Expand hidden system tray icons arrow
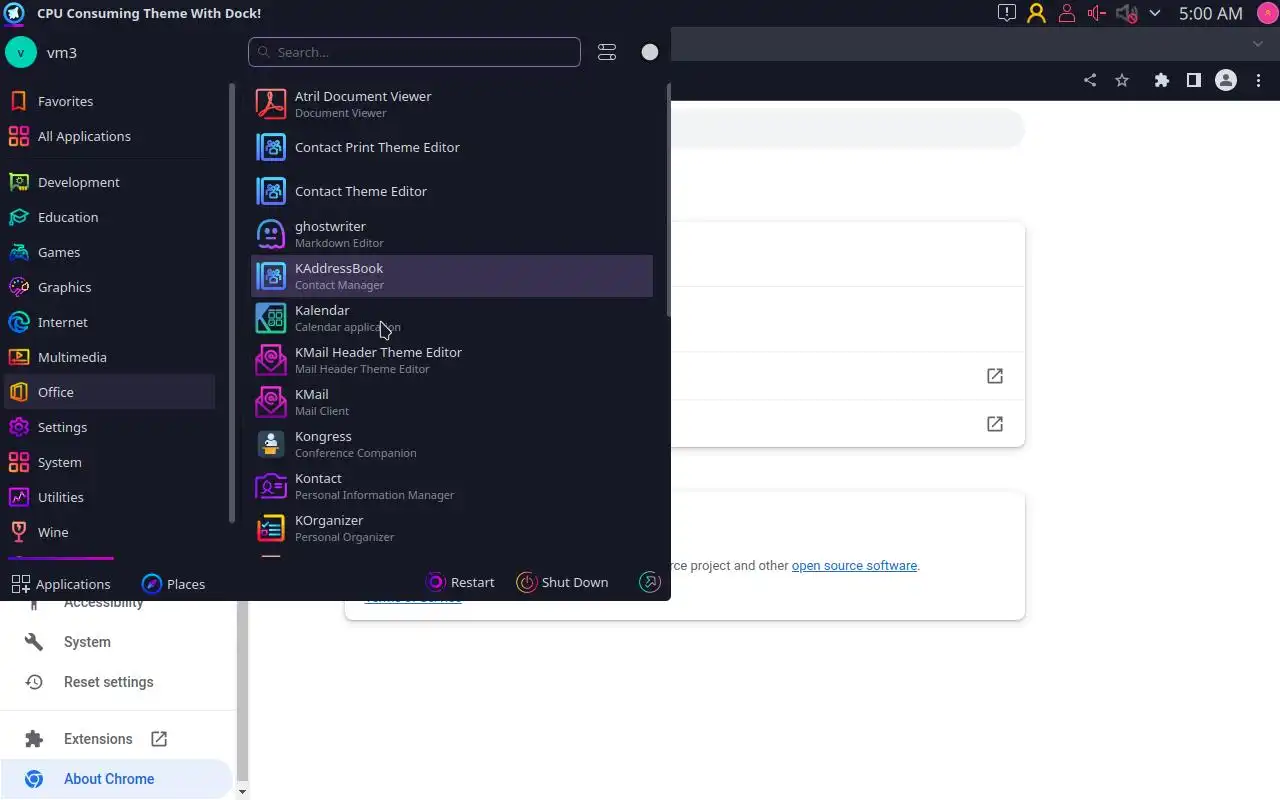The height and width of the screenshot is (800, 1280). (x=1155, y=13)
